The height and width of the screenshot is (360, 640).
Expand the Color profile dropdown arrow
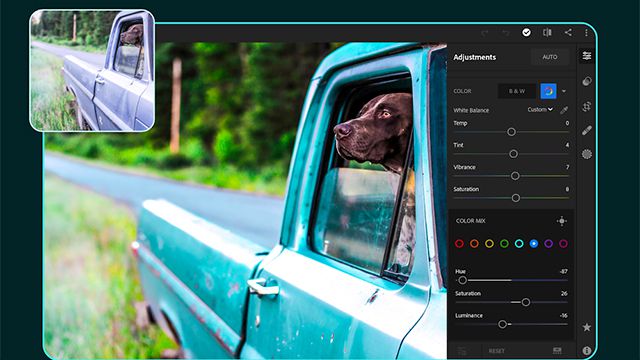click(x=564, y=91)
